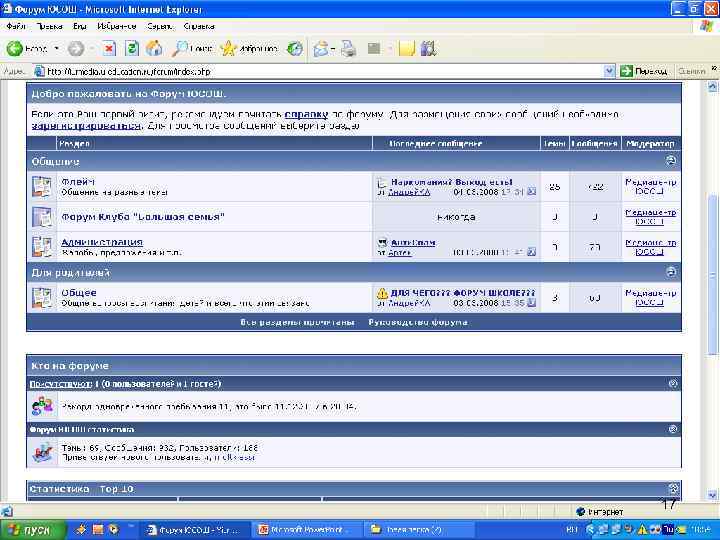Image resolution: width=720 pixels, height=540 pixels.
Task: Click warning icon beside ДЛЯ ЧЕГО??? post
Action: 382,293
